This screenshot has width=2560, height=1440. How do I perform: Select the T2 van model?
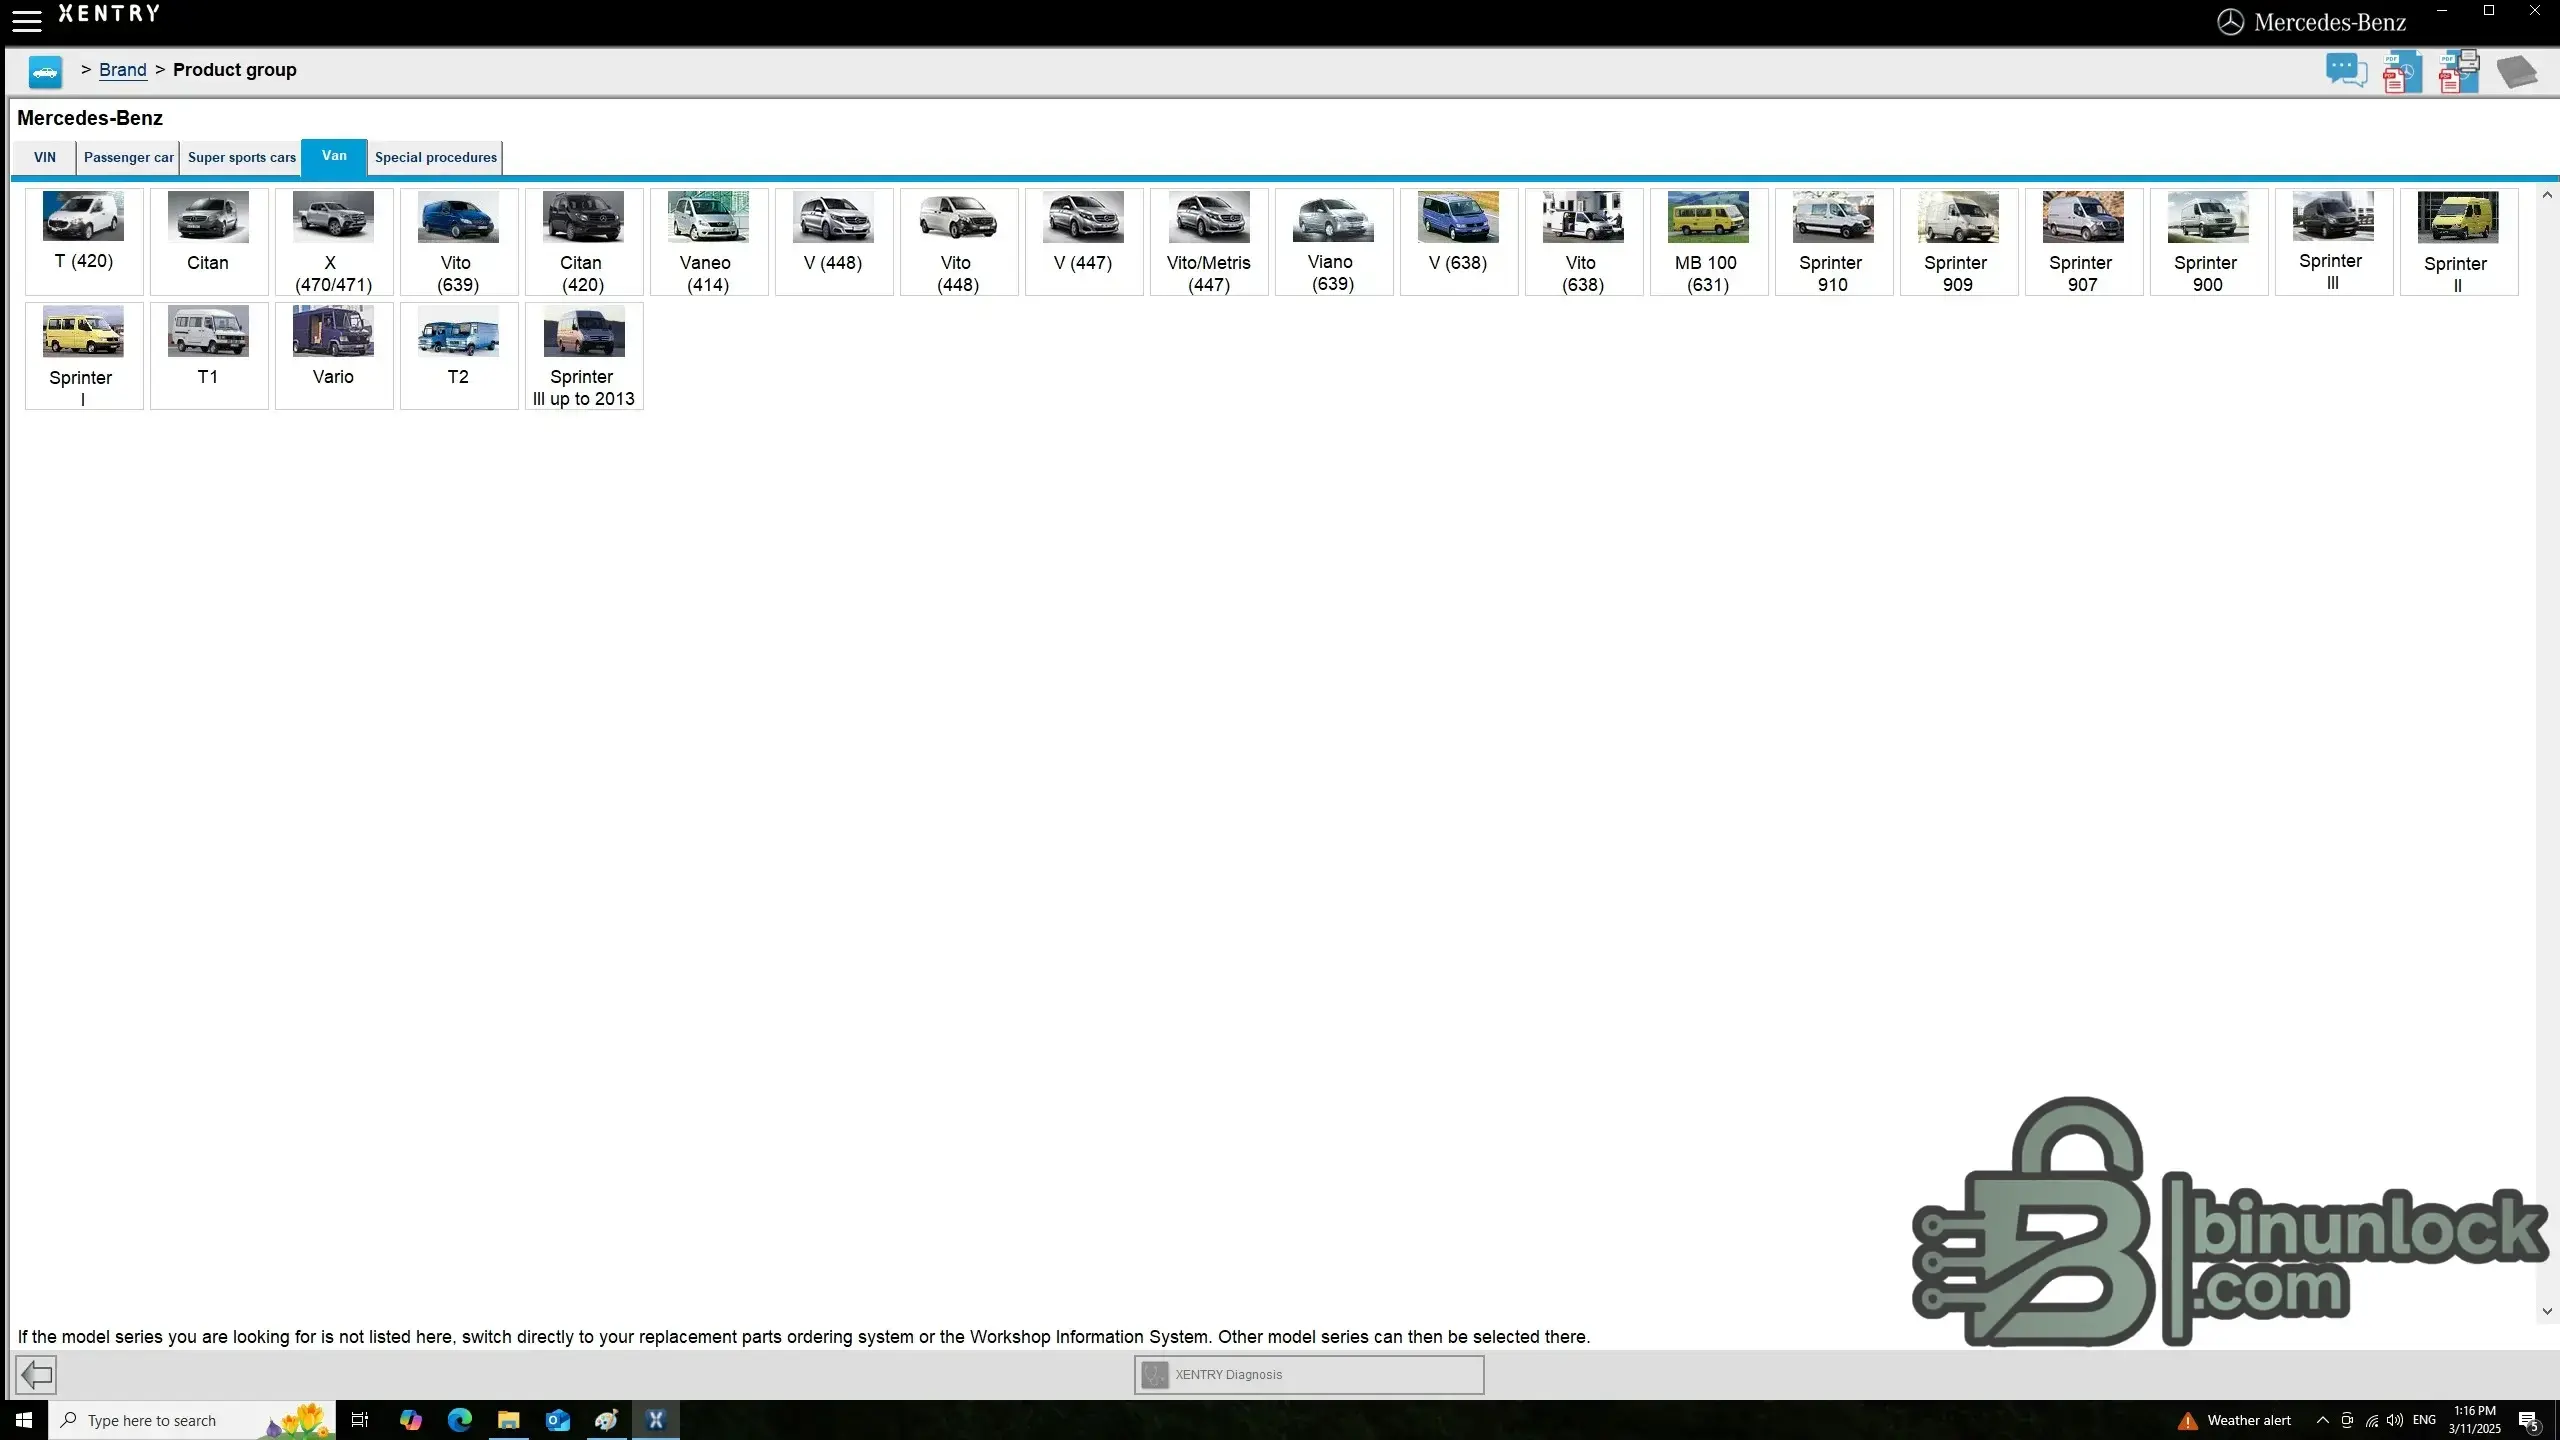(459, 356)
